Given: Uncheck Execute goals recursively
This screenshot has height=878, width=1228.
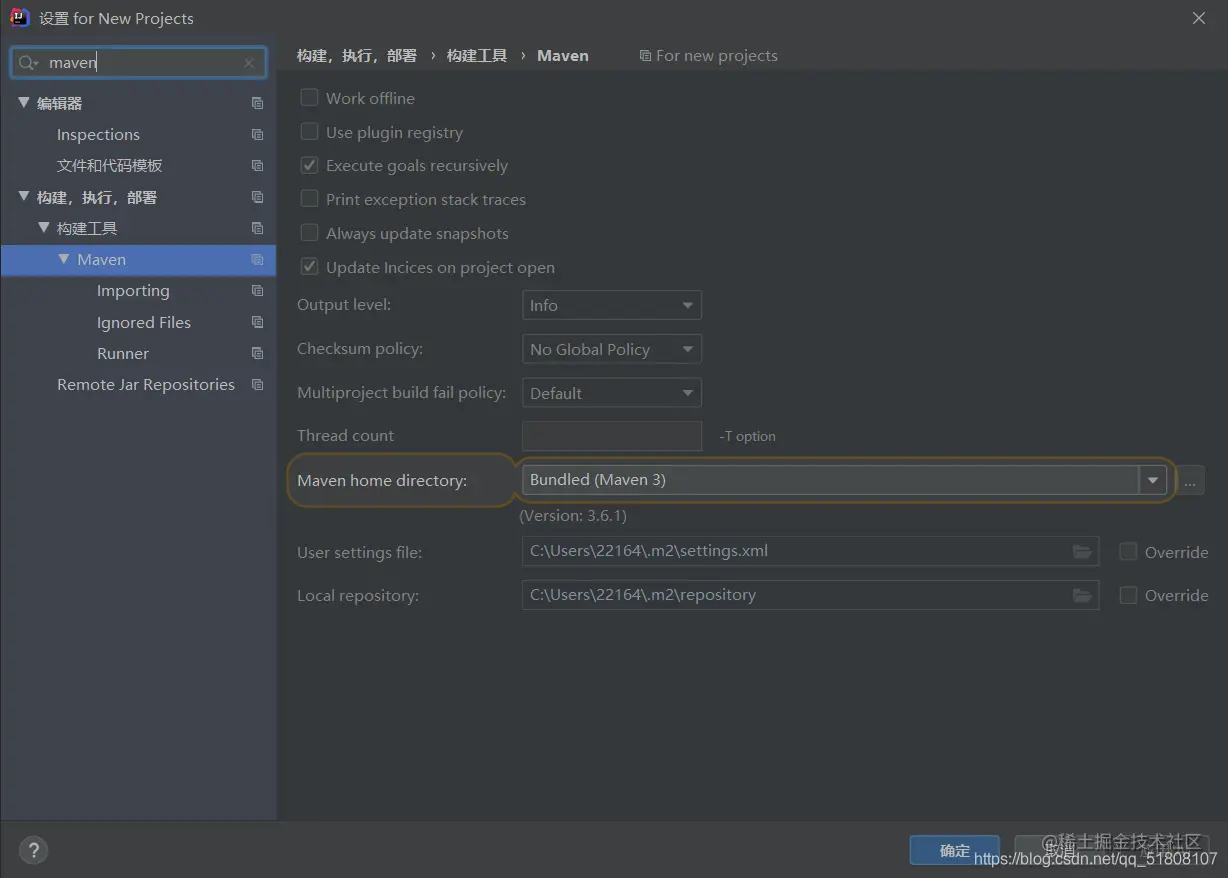Looking at the screenshot, I should click(x=309, y=165).
